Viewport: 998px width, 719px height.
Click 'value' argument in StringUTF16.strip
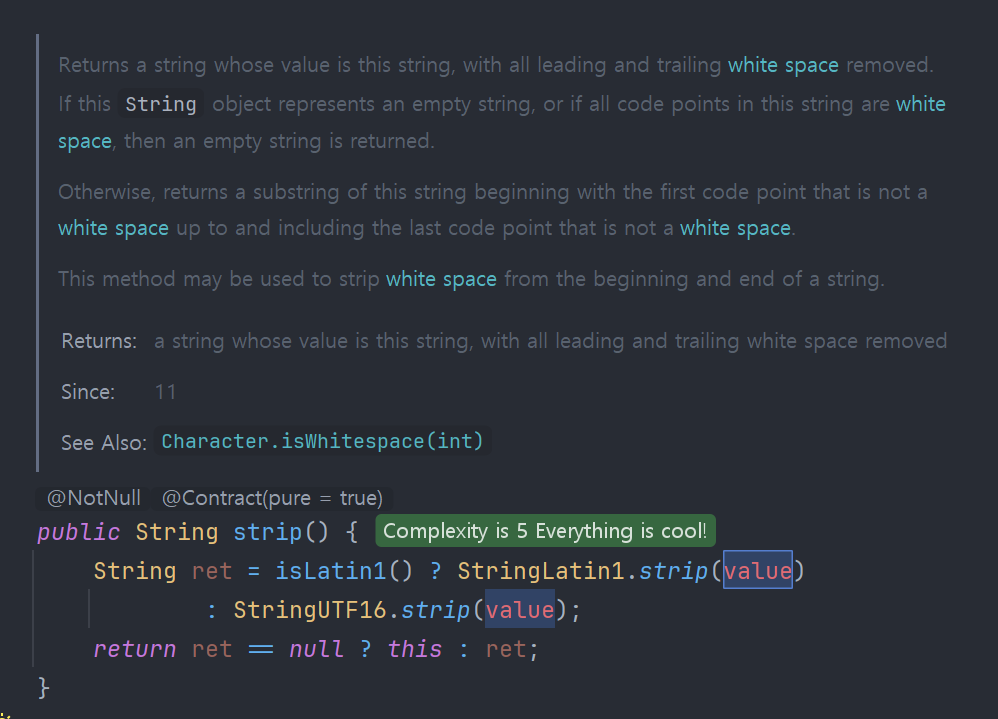[520, 610]
